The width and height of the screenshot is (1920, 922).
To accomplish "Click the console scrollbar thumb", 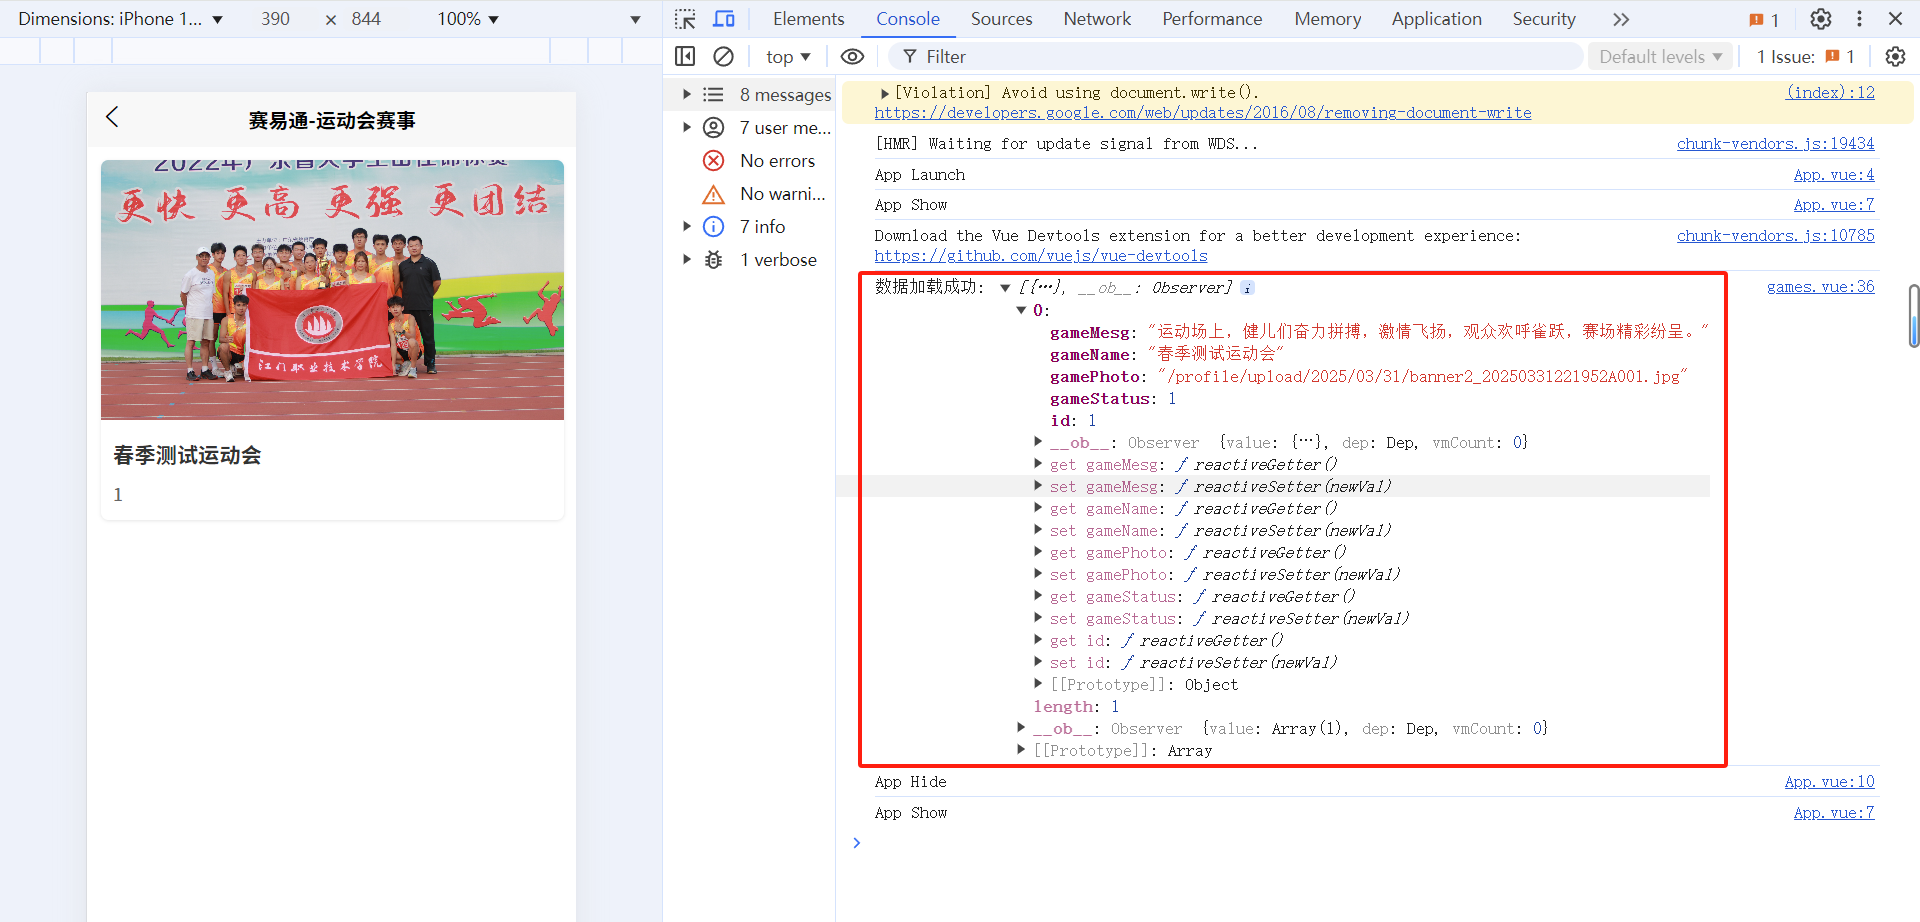I will click(x=1914, y=316).
